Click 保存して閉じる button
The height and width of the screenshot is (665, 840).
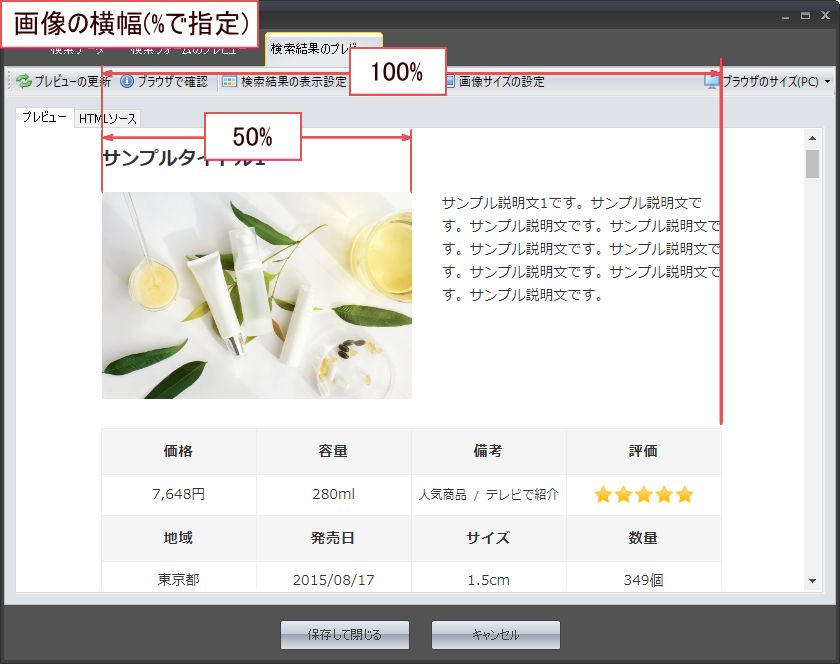345,635
